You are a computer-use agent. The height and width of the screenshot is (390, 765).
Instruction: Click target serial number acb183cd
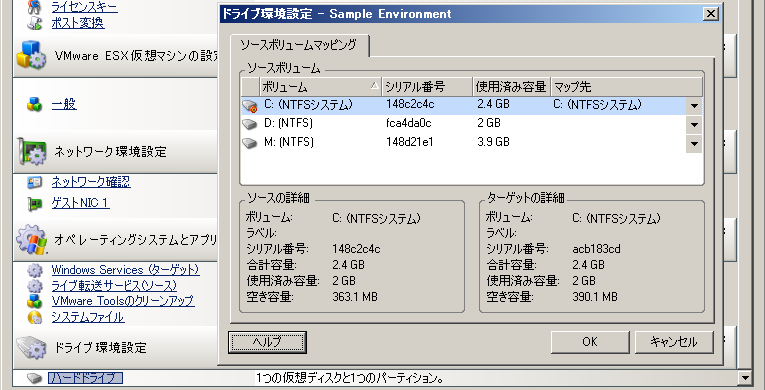tap(596, 249)
